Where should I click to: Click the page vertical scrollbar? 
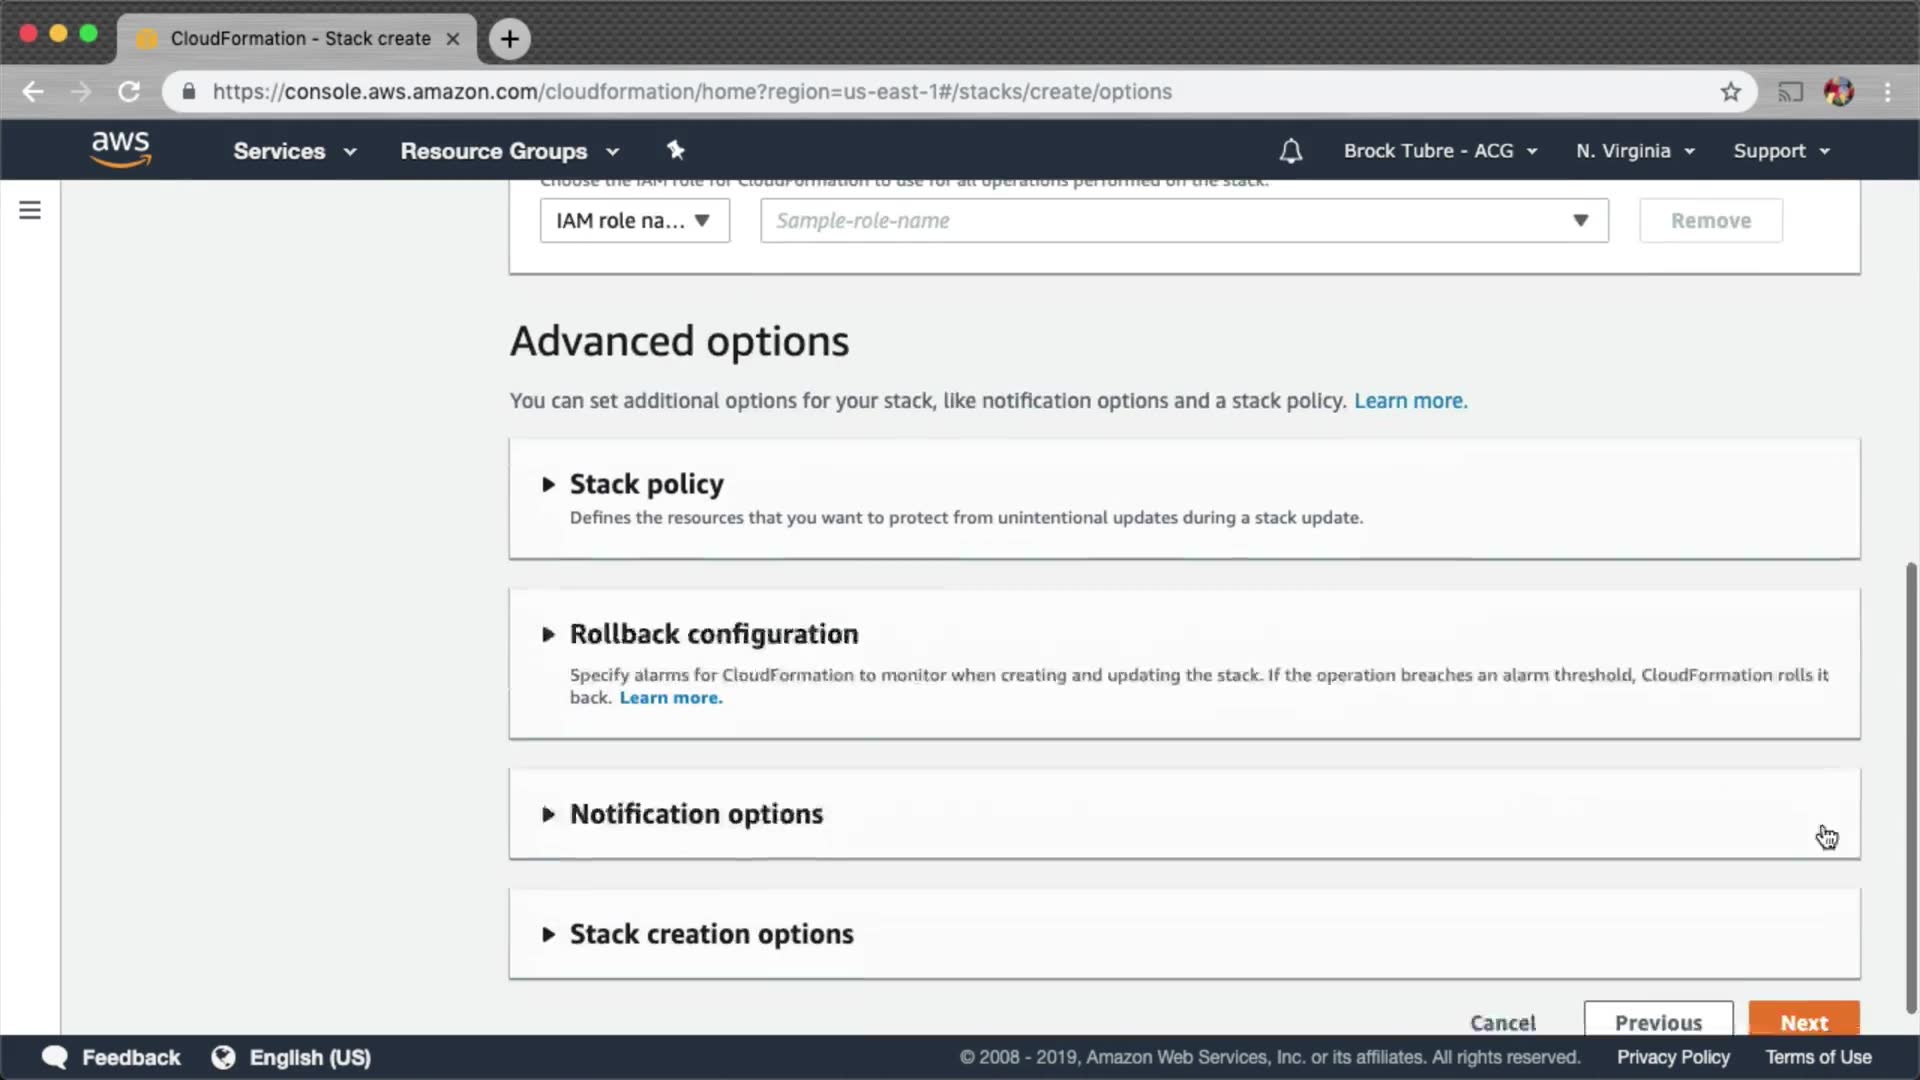click(x=1911, y=788)
